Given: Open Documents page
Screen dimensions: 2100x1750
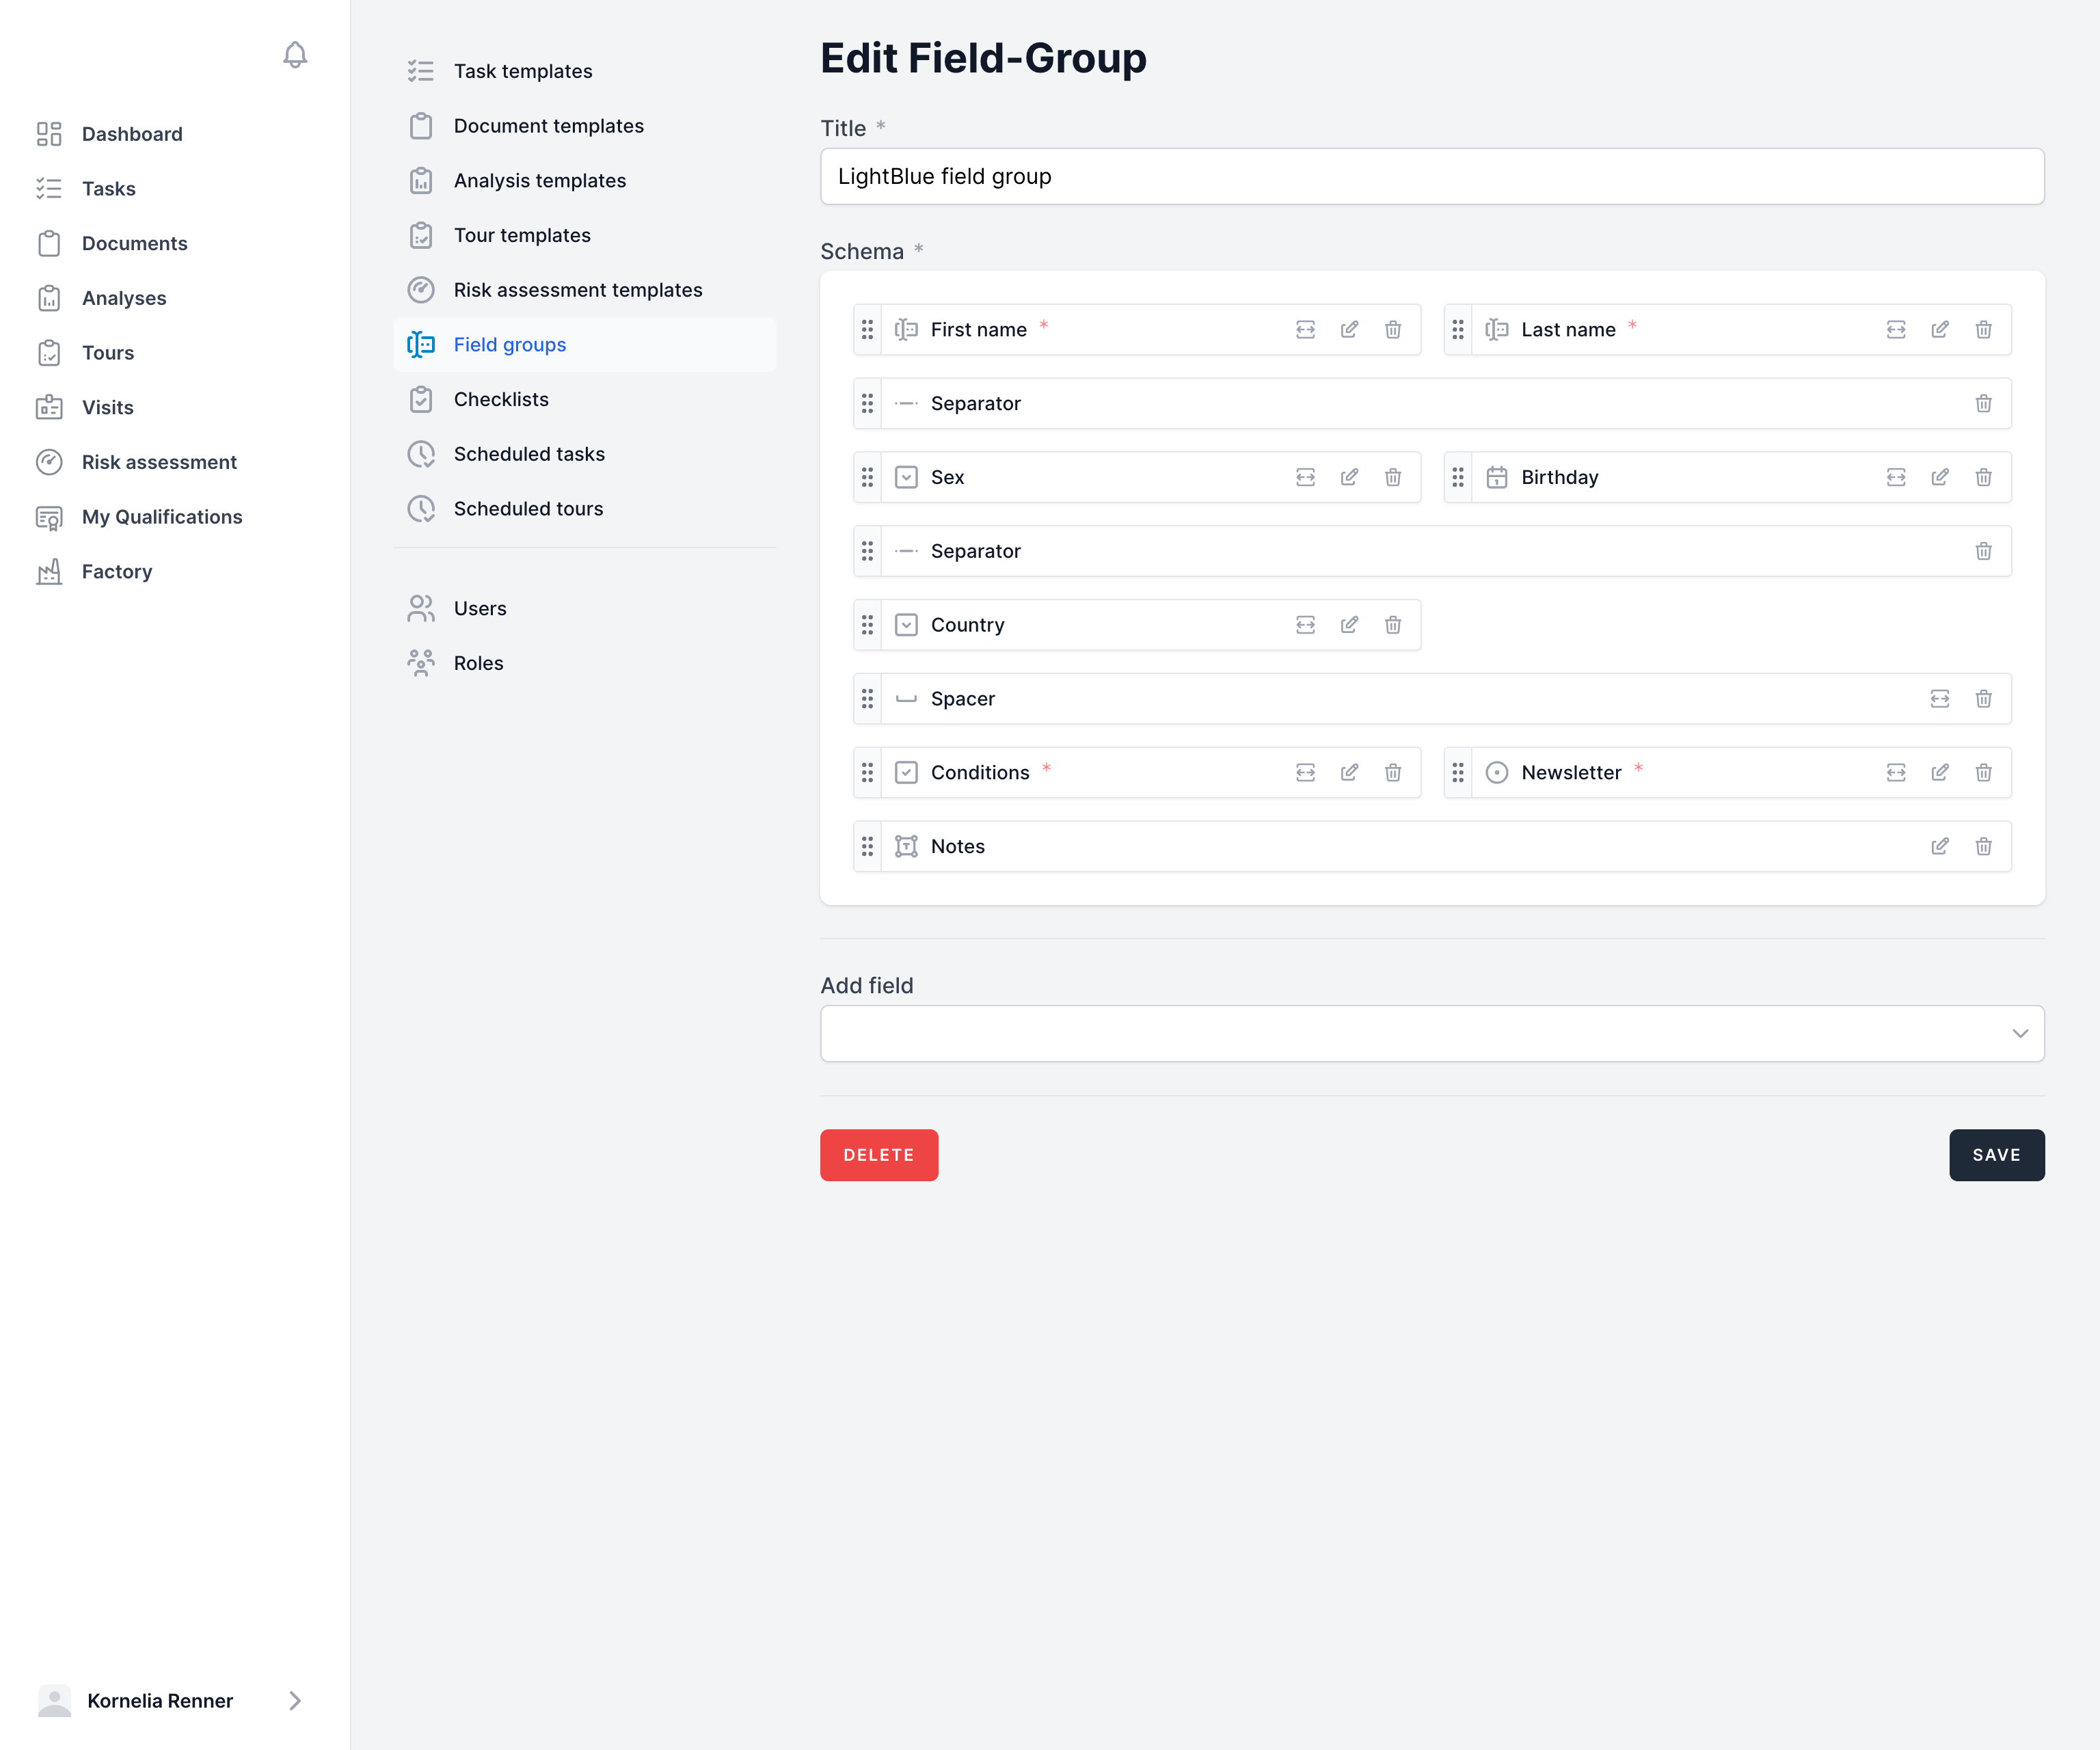Looking at the screenshot, I should 134,244.
